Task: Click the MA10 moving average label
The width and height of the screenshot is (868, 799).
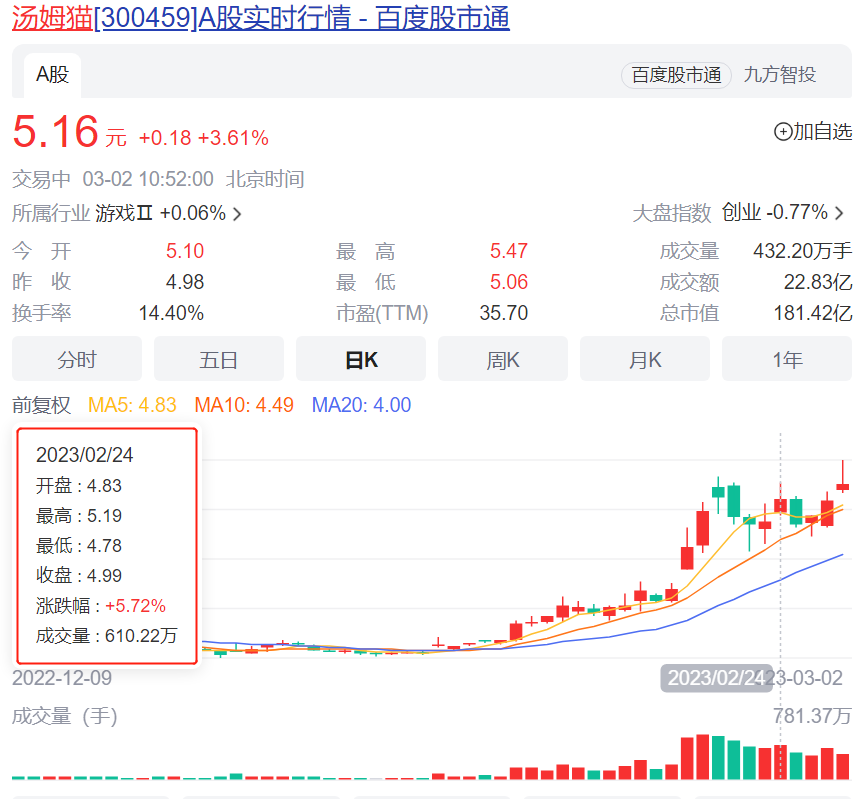Action: [x=244, y=405]
